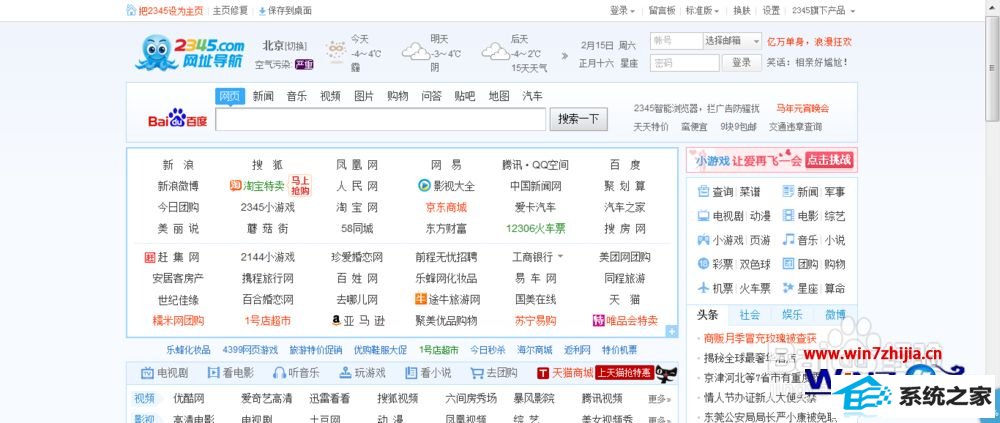The height and width of the screenshot is (423, 1000).
Task: Click the 后天 cloud weather icon
Action: (x=495, y=50)
